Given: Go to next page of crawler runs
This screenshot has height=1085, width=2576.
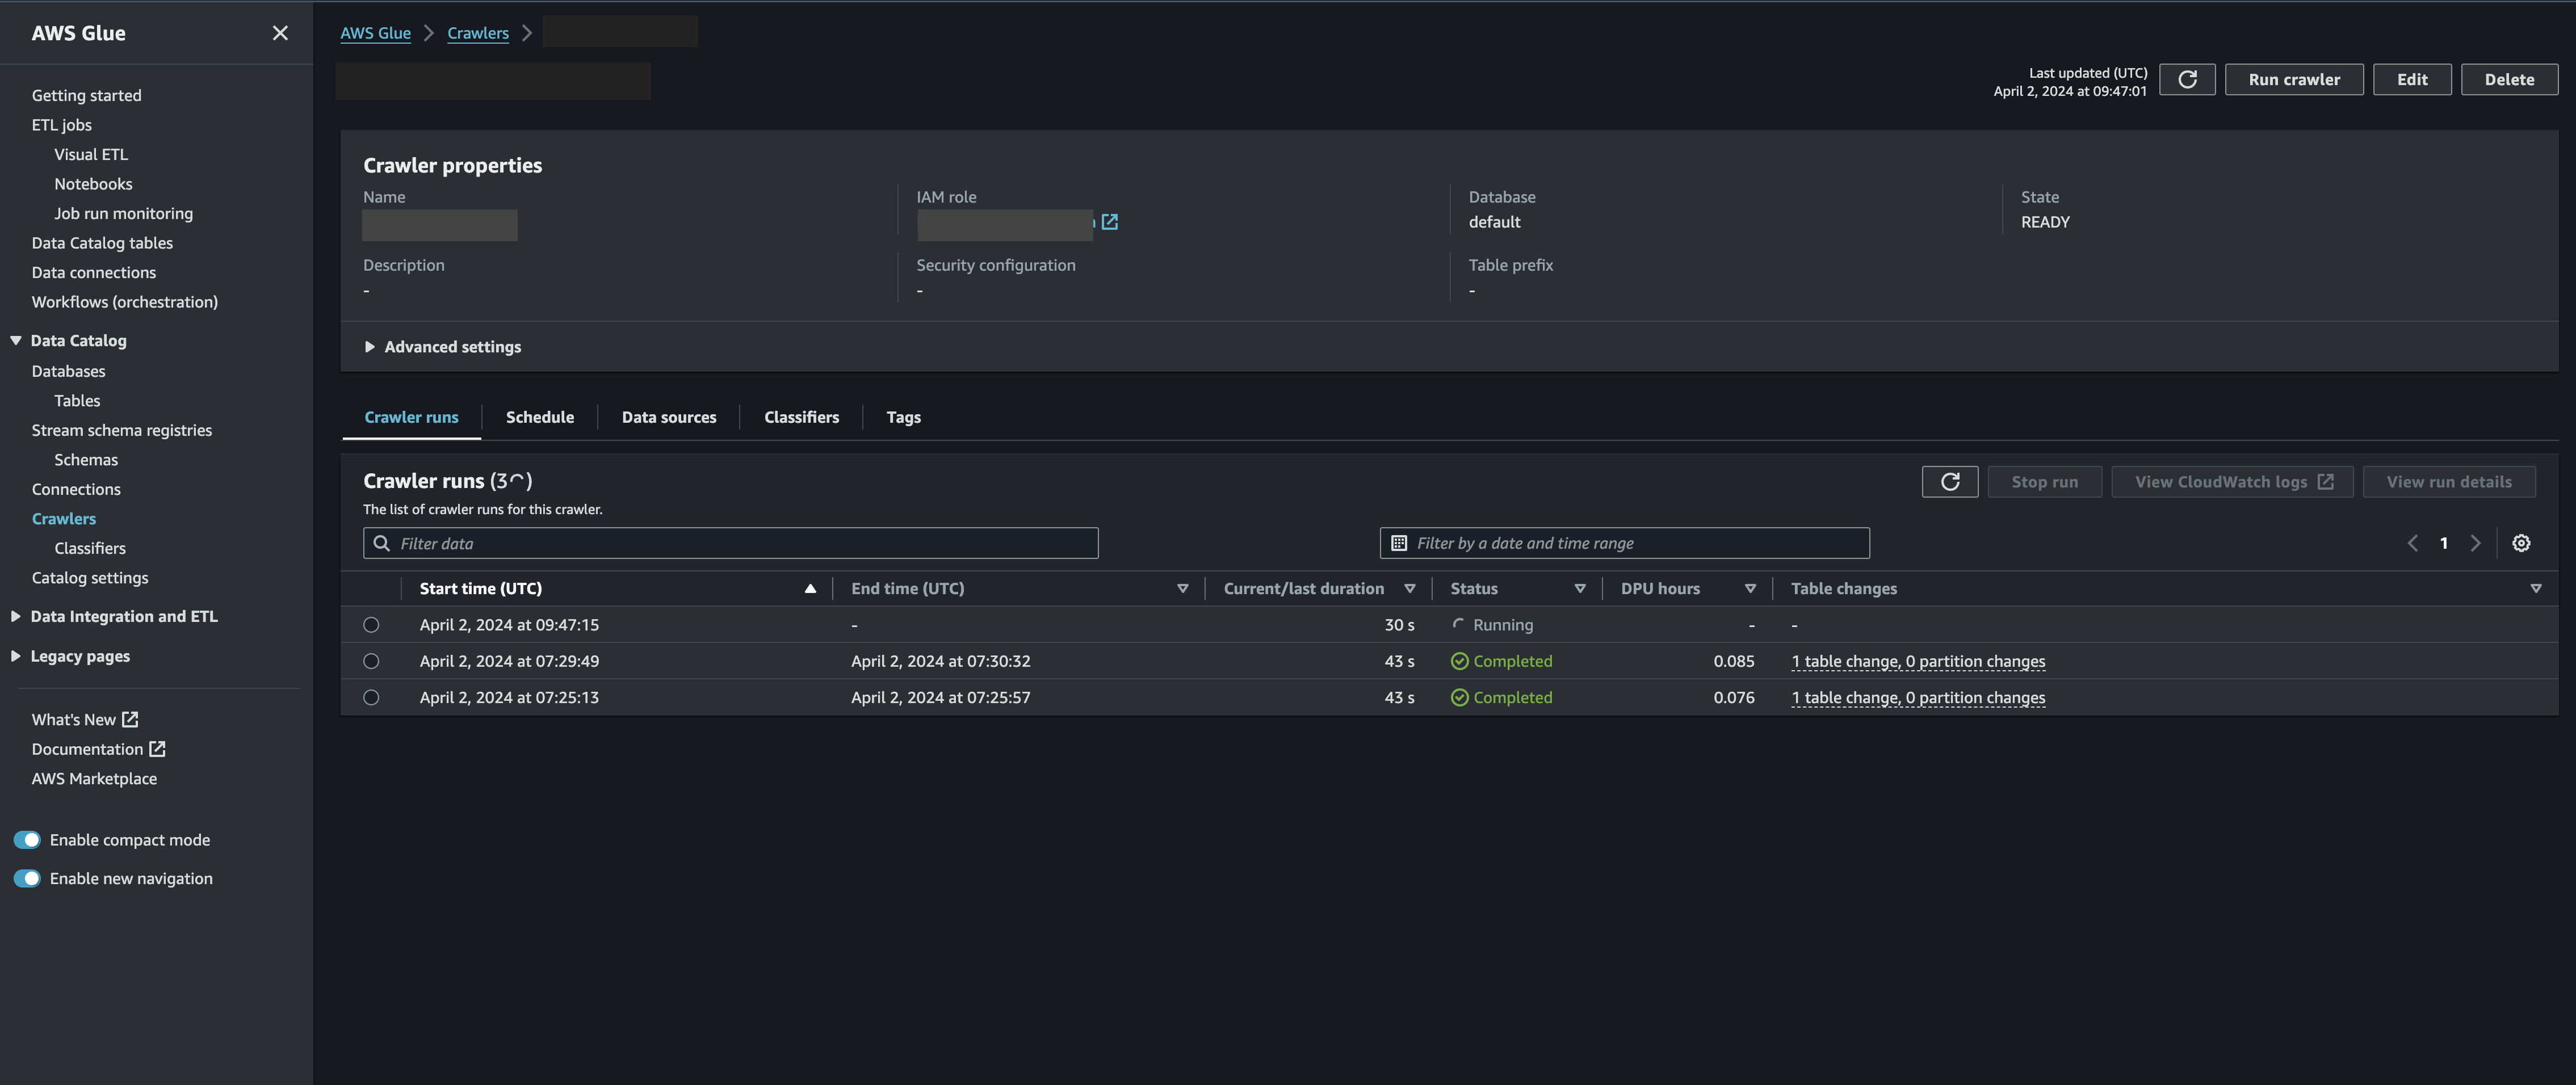Looking at the screenshot, I should (x=2475, y=543).
